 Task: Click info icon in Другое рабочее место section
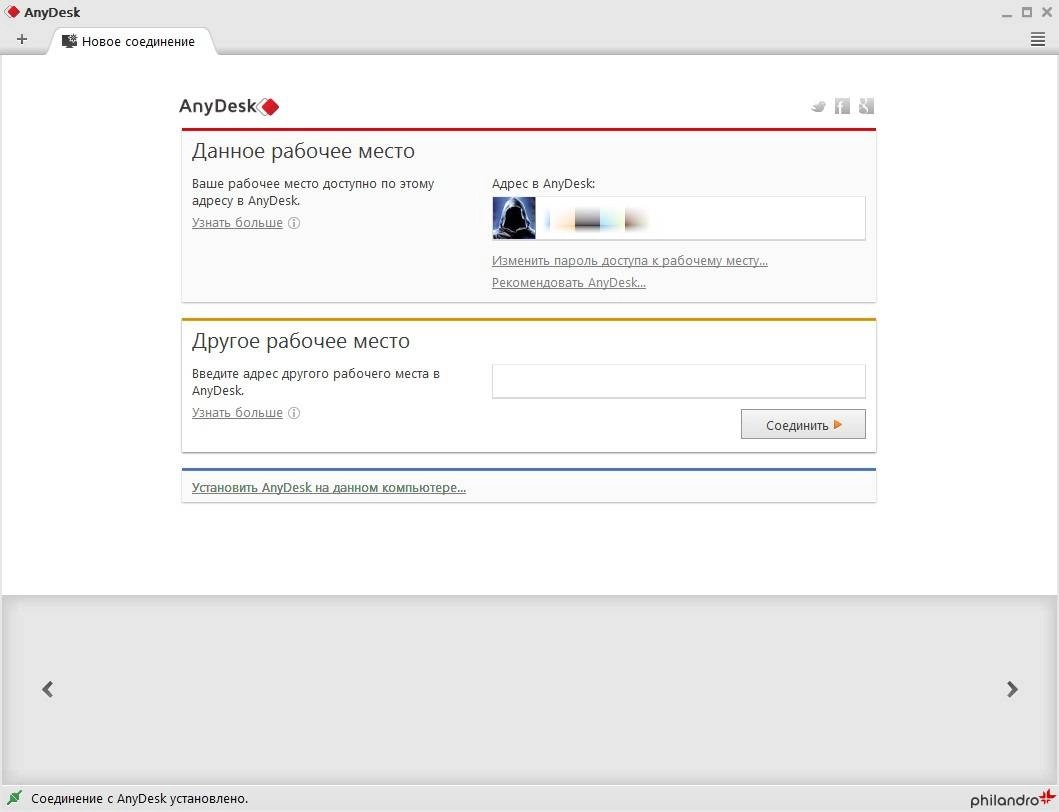[x=294, y=413]
